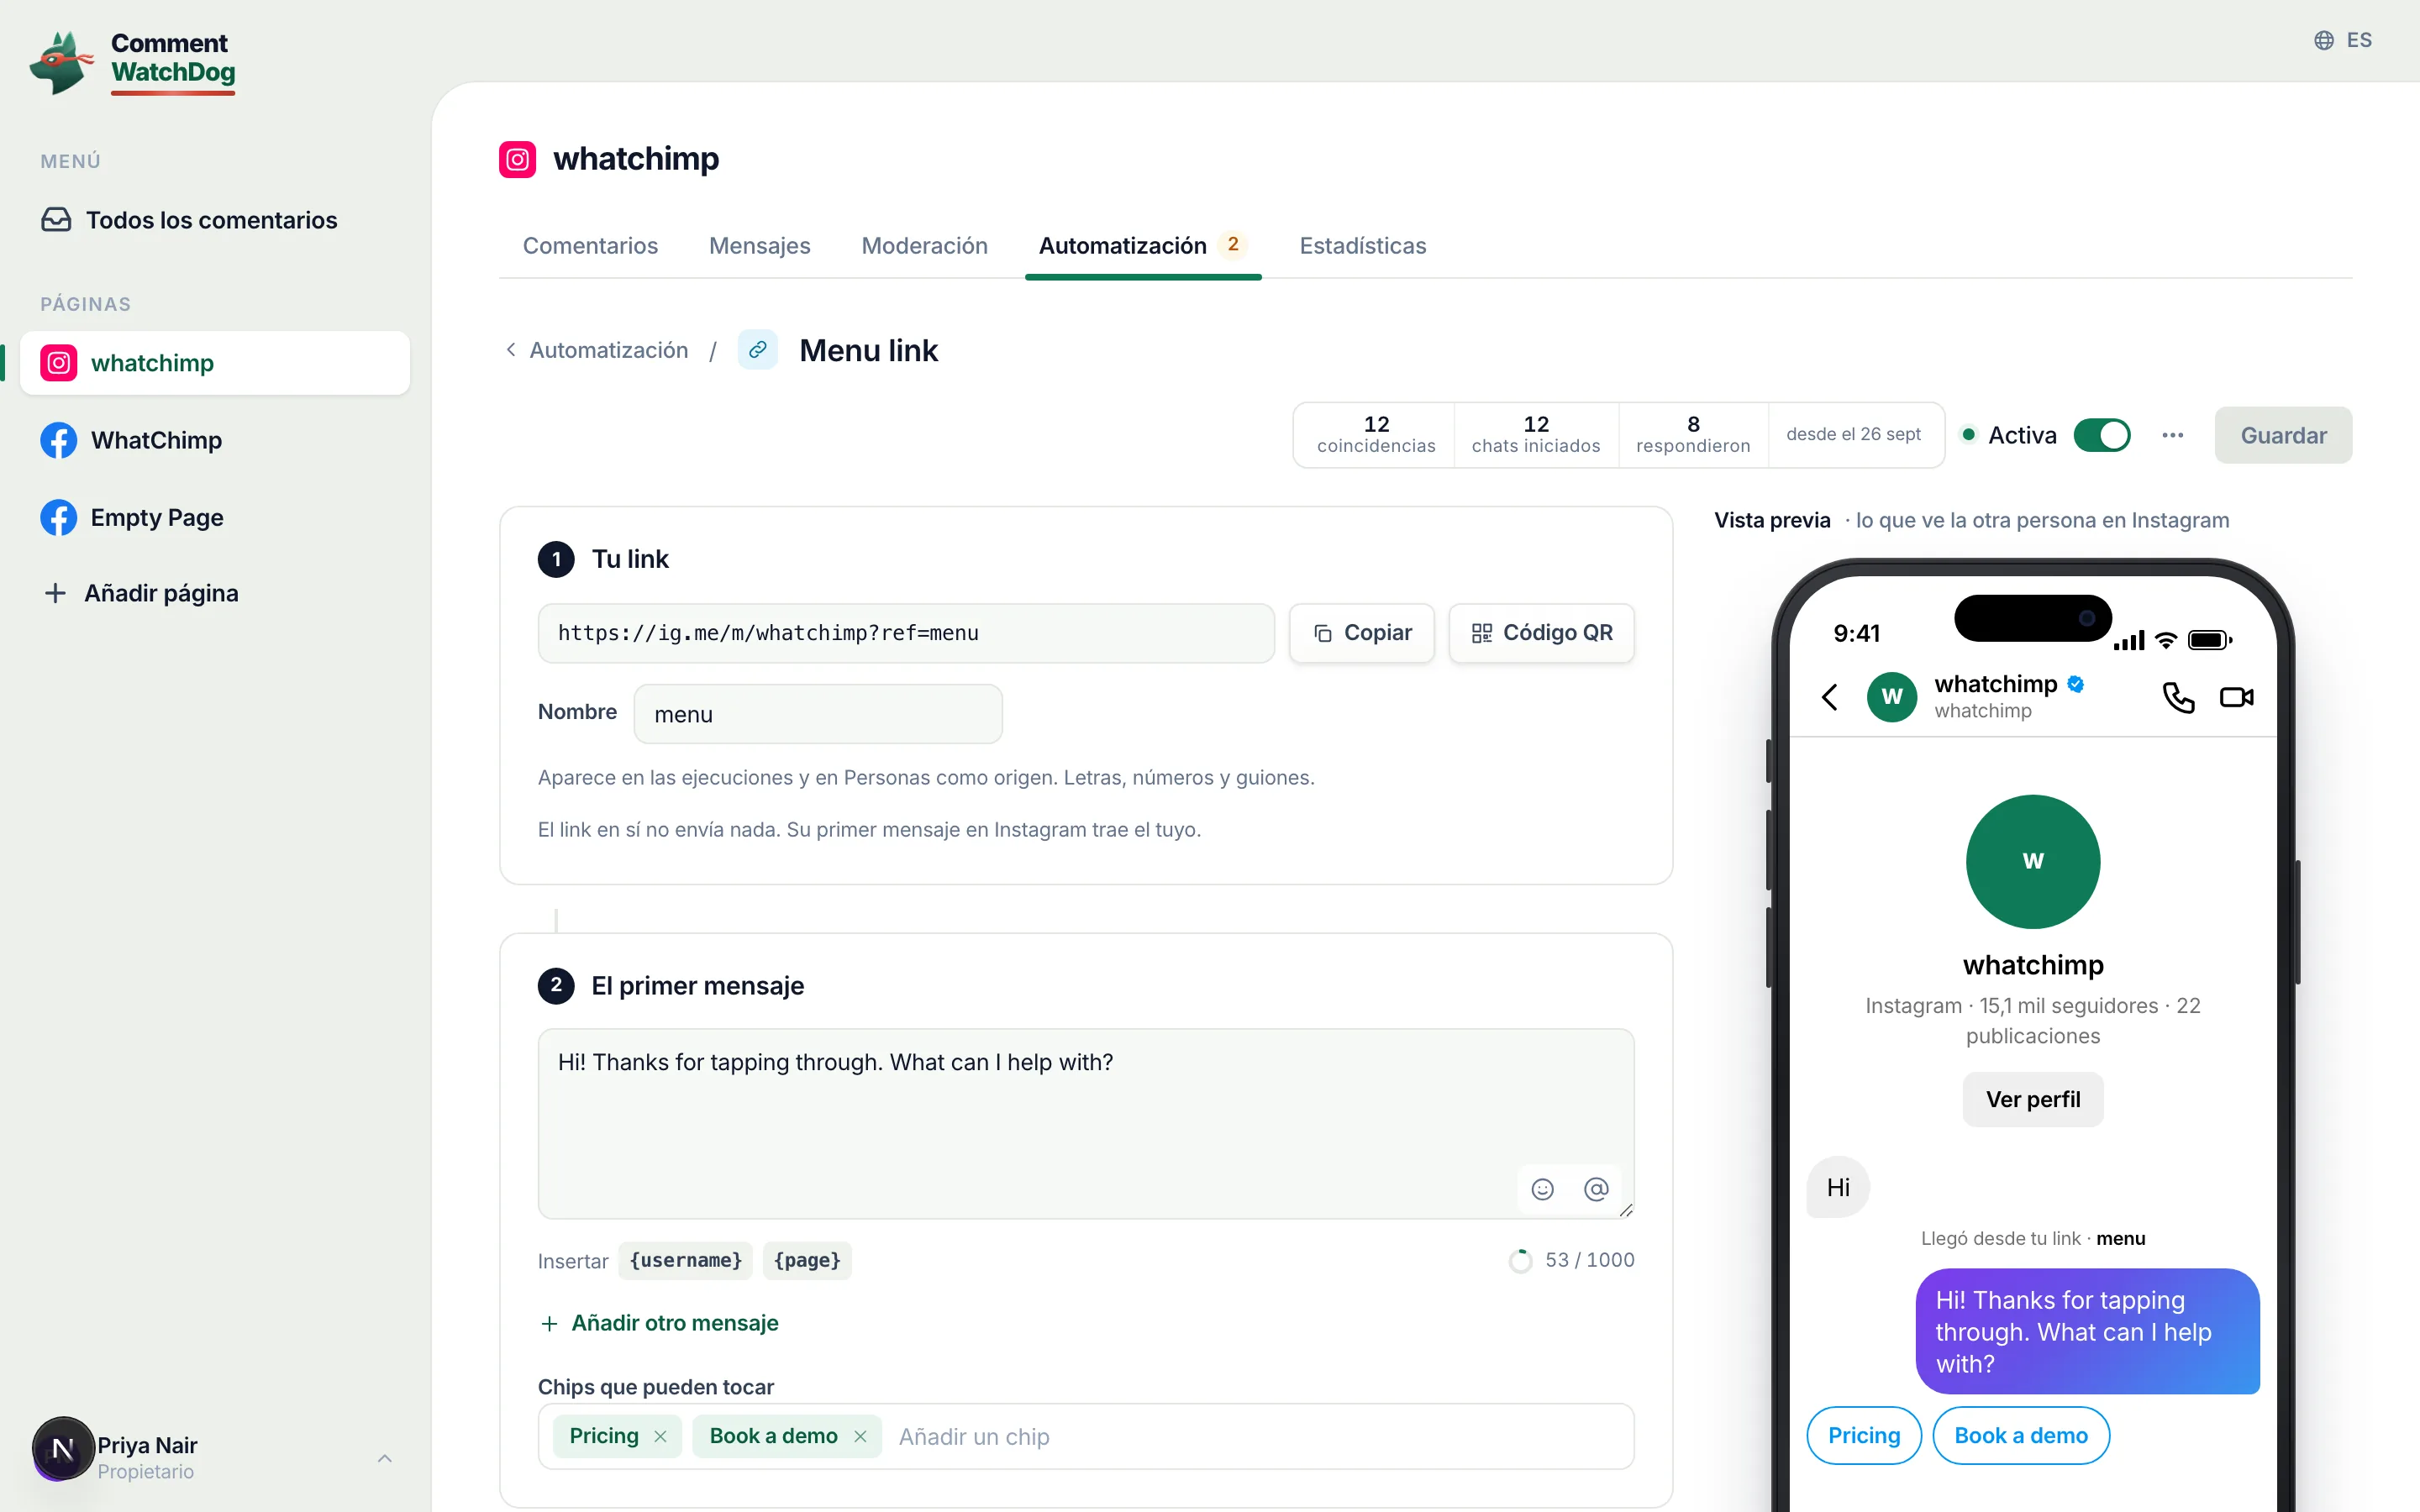2420x1512 pixels.
Task: Click the Guardar button
Action: click(2283, 435)
